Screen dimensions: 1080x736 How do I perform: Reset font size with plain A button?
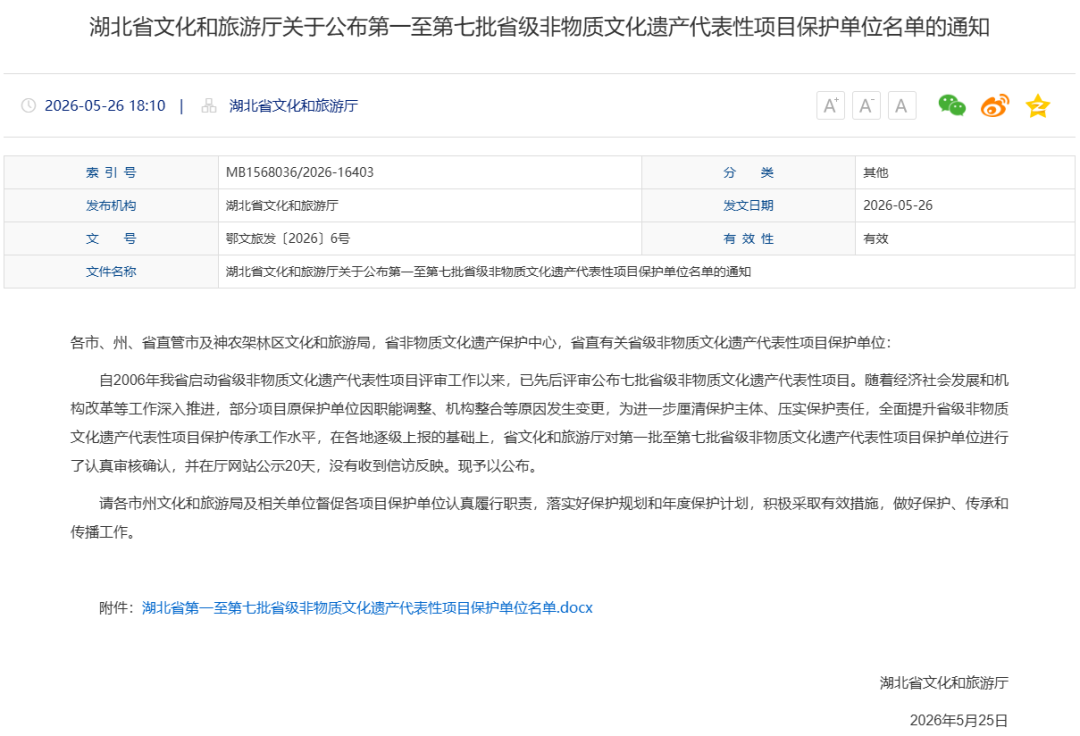pos(902,105)
